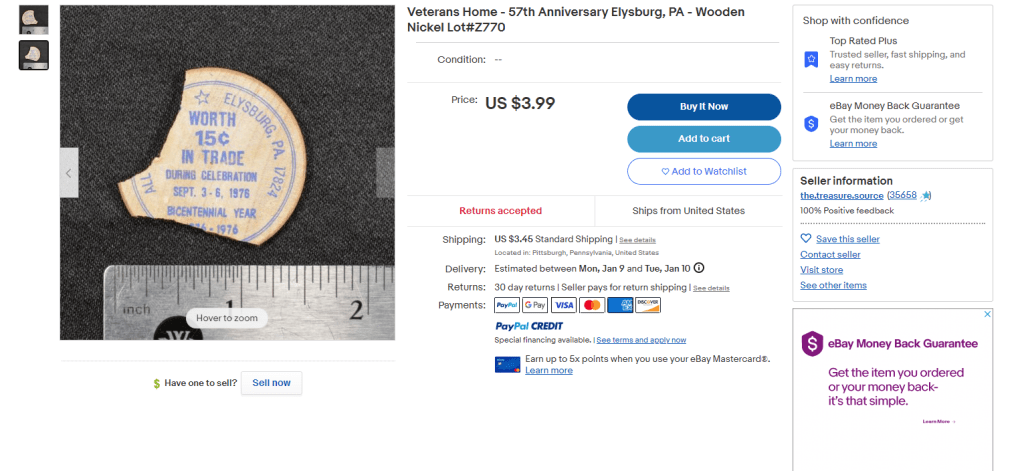Click the Visa payment icon
Image resolution: width=1022 pixels, height=471 pixels.
tap(564, 305)
